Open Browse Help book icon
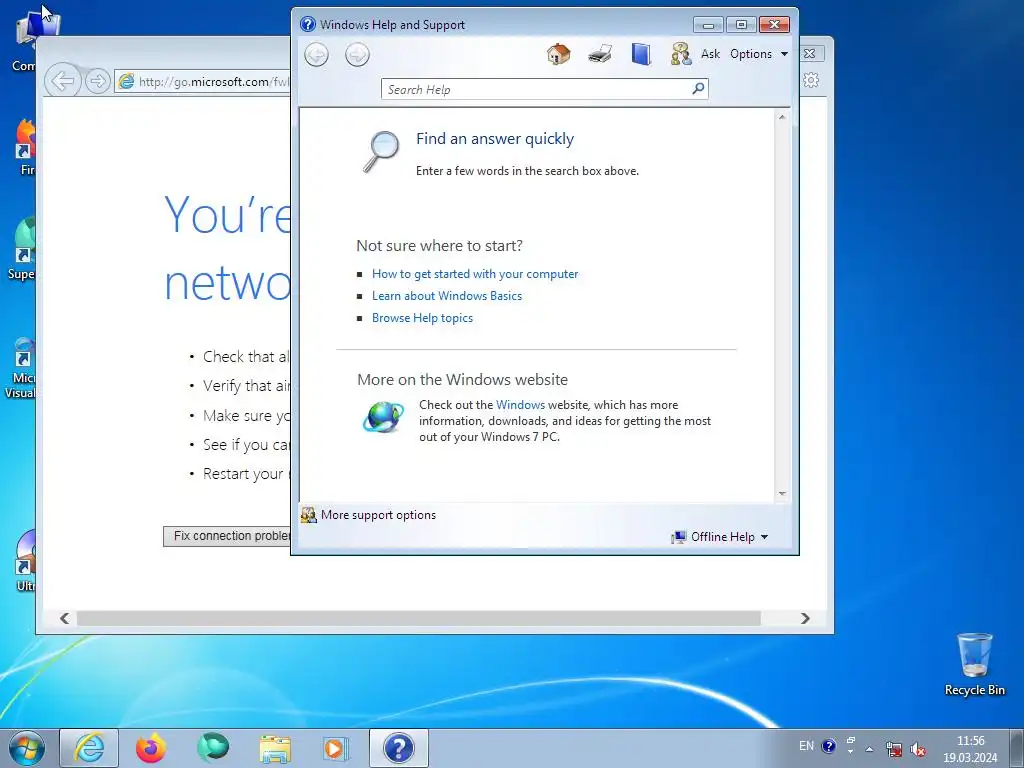Screen dimensions: 1024x768 [641, 54]
